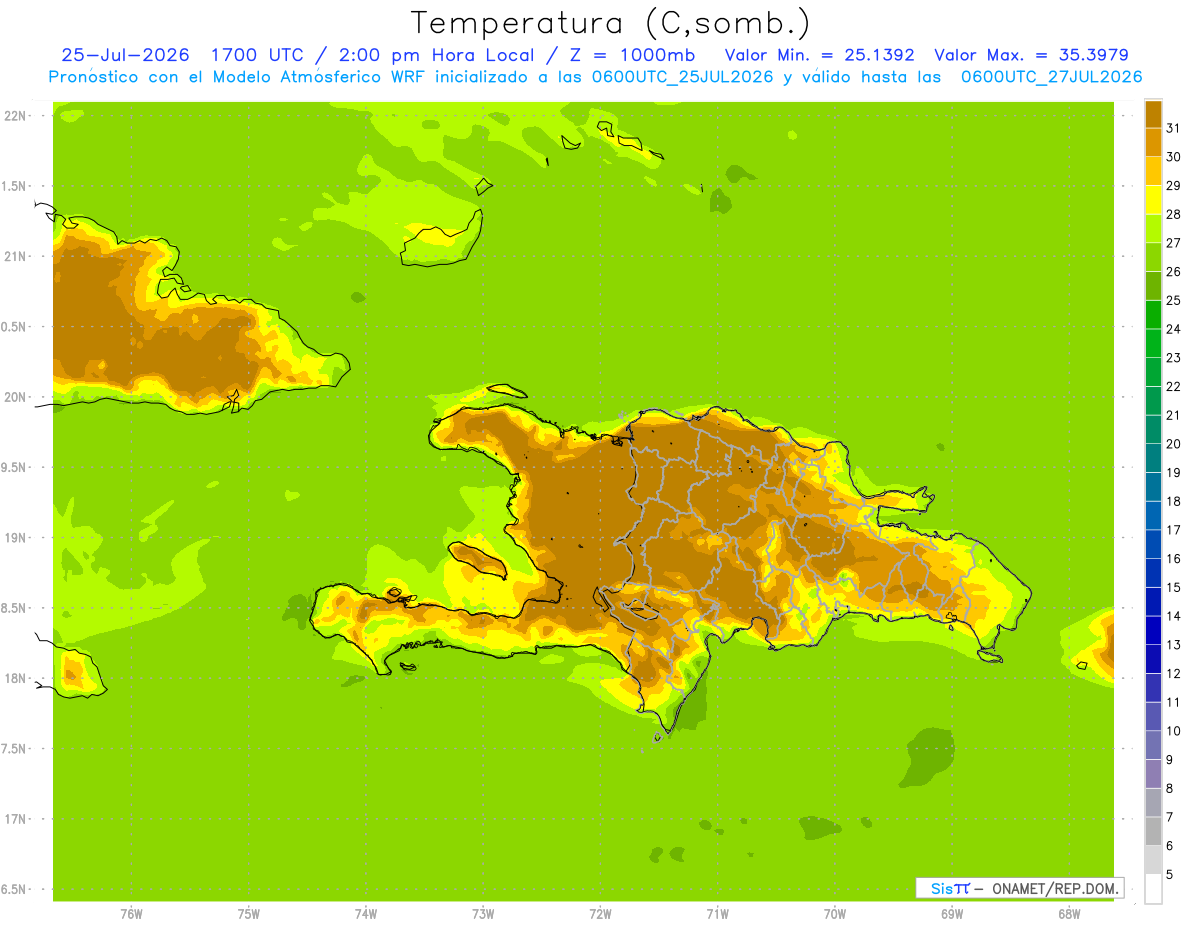
Task: Select the forecast date "25-Jul-2026"
Action: click(x=126, y=55)
